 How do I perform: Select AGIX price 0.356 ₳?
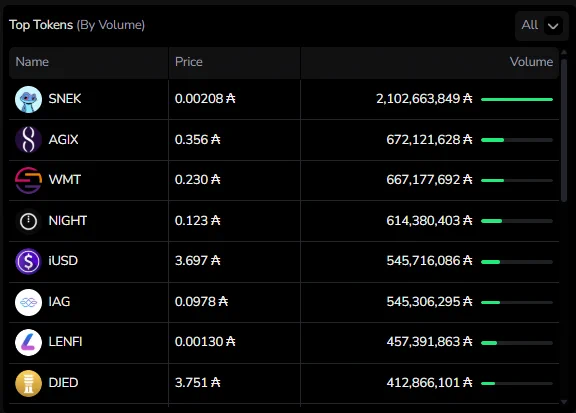coord(198,140)
